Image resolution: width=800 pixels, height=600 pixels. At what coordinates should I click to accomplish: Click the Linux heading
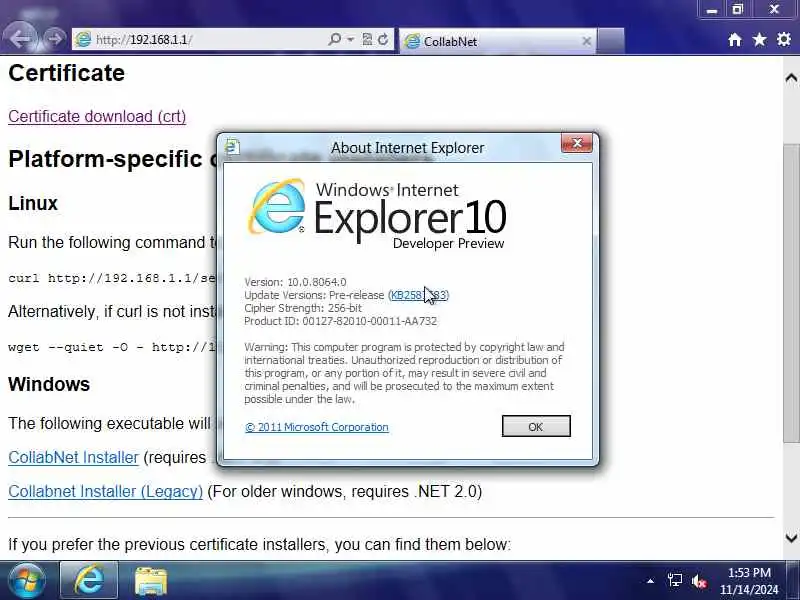[x=33, y=204]
